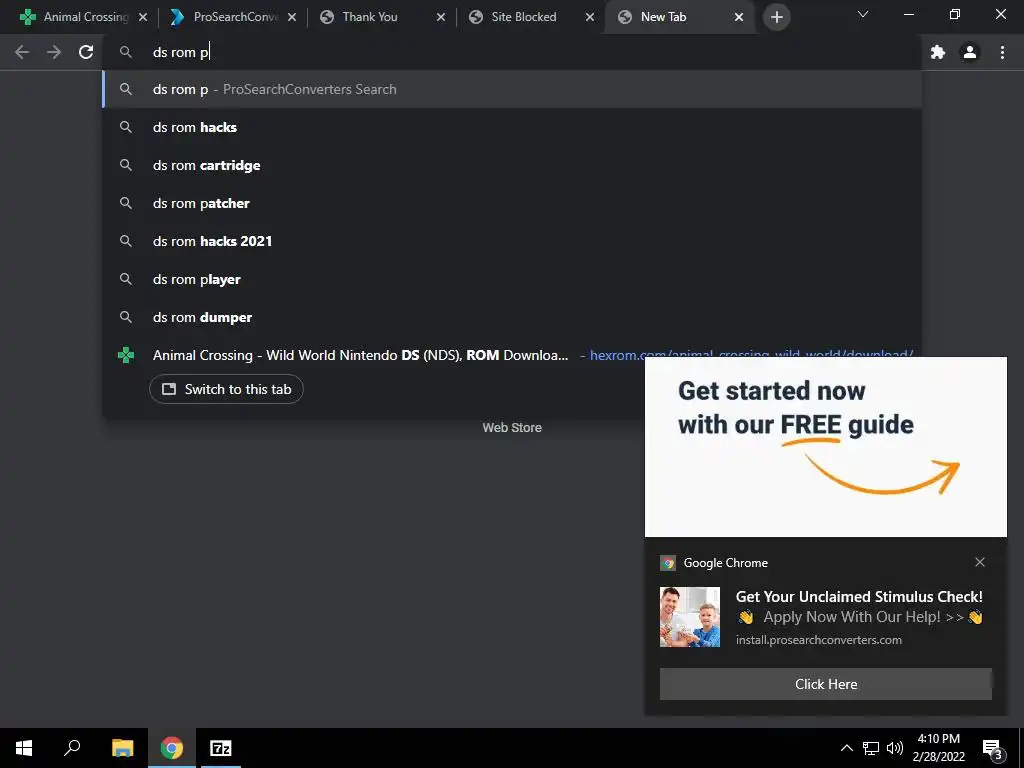Close the Animal Crossing tab

pyautogui.click(x=143, y=18)
